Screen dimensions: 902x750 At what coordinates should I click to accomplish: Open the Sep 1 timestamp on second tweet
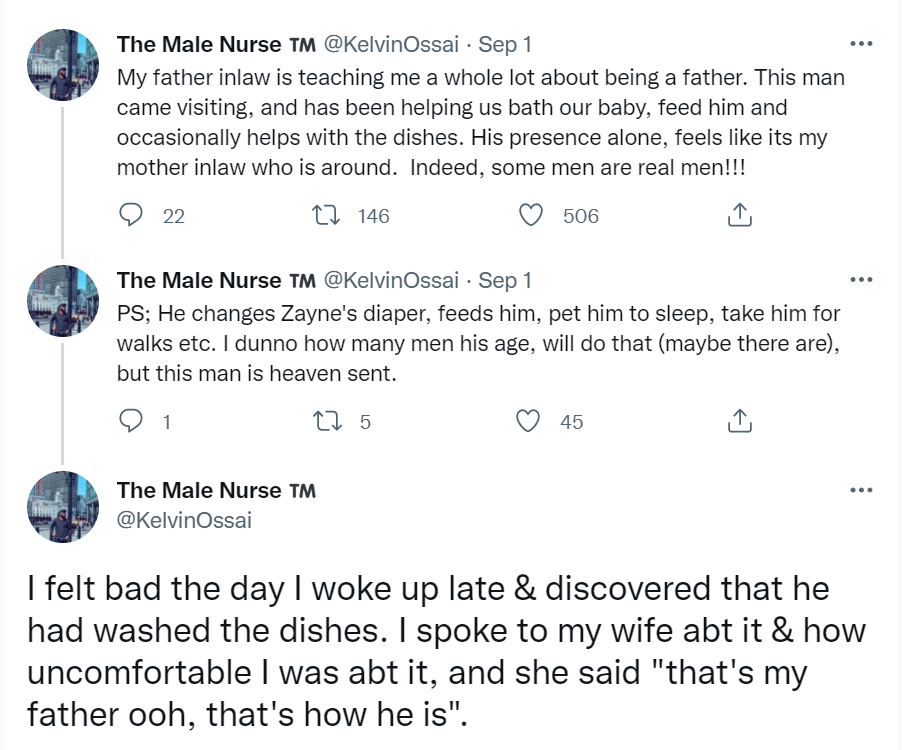point(505,280)
